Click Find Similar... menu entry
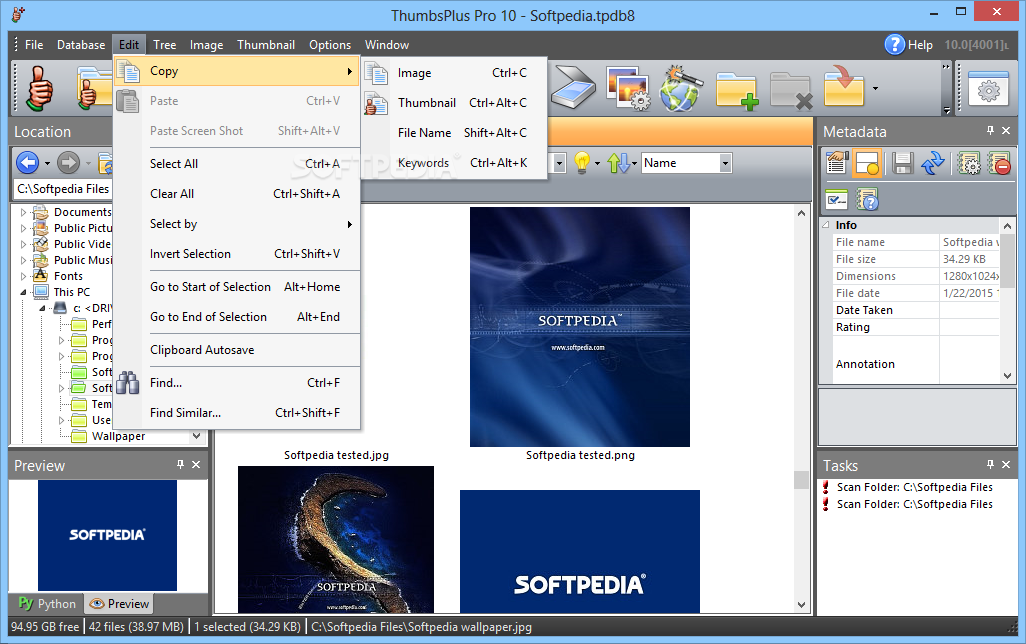The height and width of the screenshot is (644, 1026). click(x=237, y=413)
